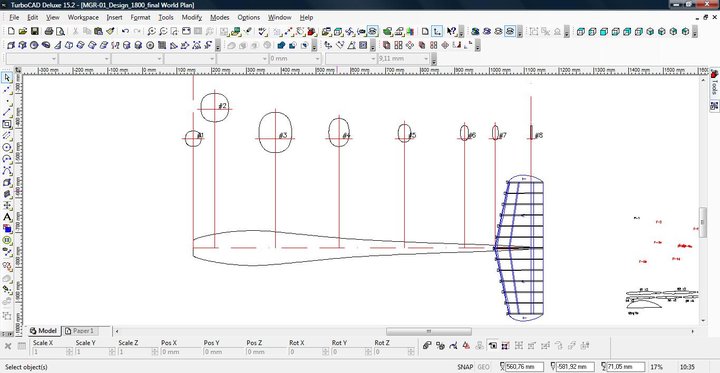The width and height of the screenshot is (720, 373).
Task: Select the Arc tool in left toolbar
Action: tap(7, 159)
